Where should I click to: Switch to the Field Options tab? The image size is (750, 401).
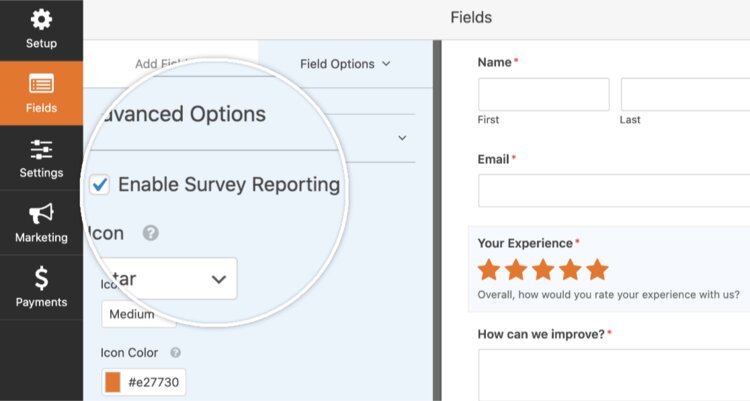coord(344,64)
